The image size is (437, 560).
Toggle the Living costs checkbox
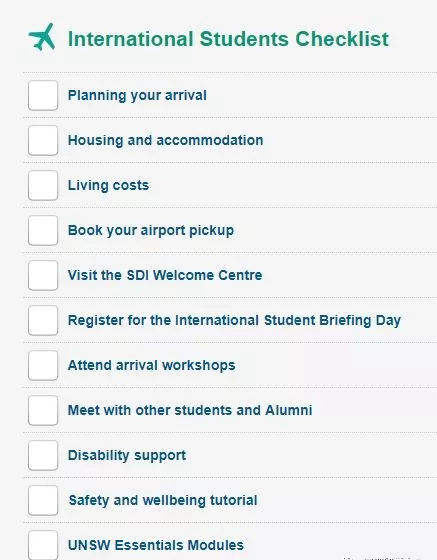click(x=43, y=185)
